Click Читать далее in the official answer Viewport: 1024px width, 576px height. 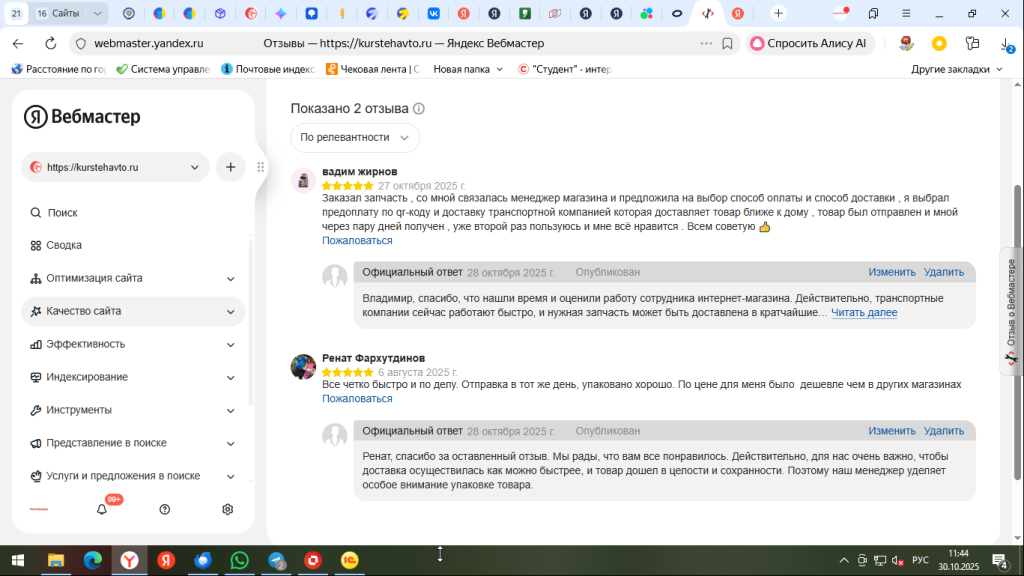(x=864, y=313)
